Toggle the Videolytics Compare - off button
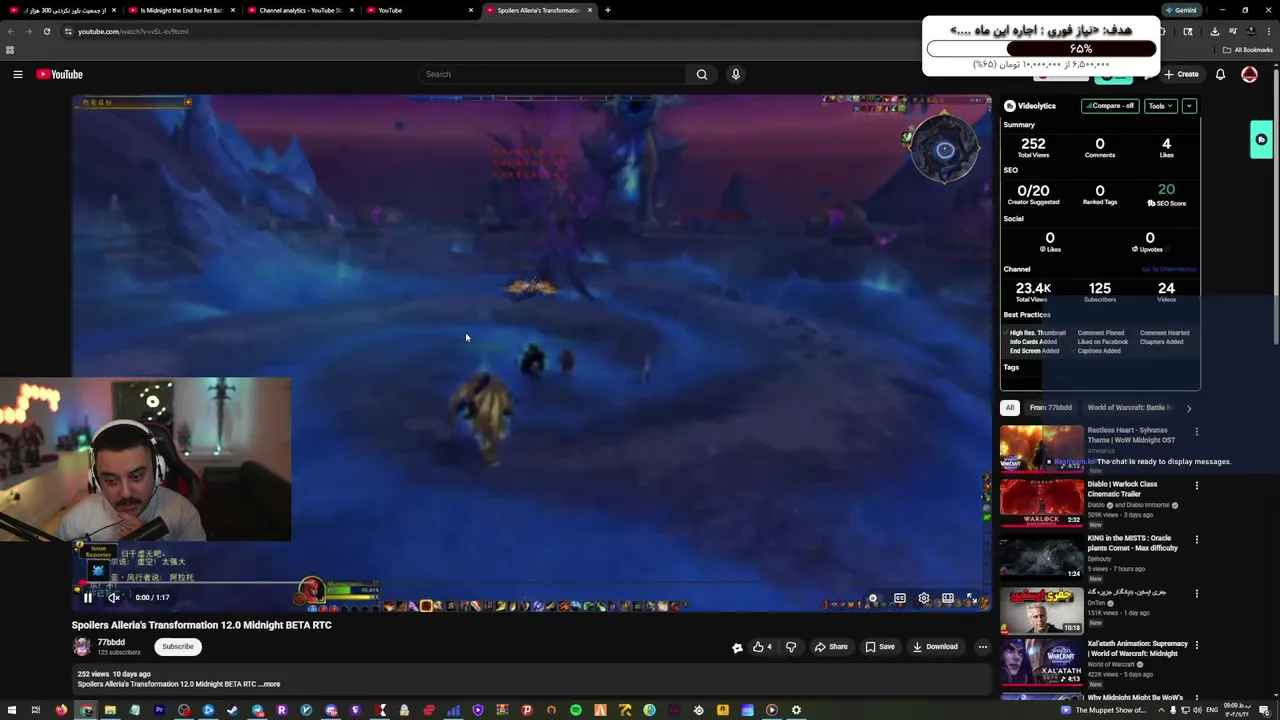The width and height of the screenshot is (1280, 720). tap(1111, 106)
